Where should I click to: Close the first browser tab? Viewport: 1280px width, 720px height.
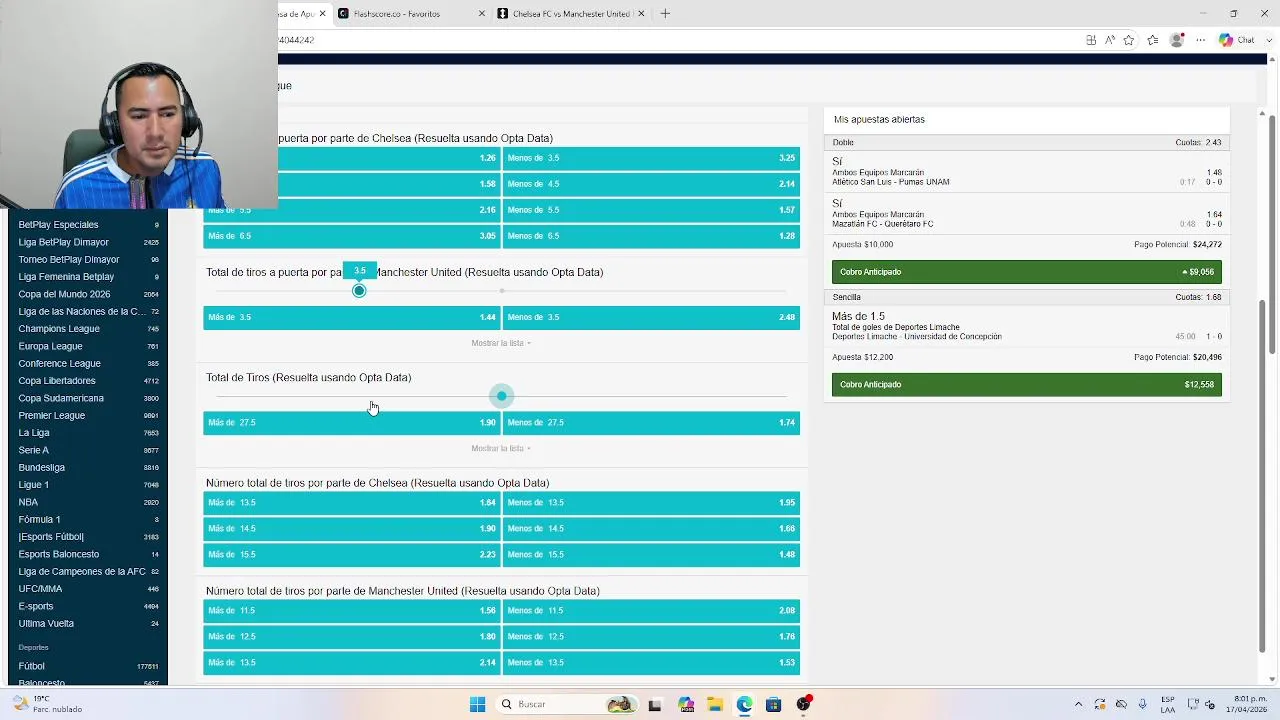tap(322, 14)
